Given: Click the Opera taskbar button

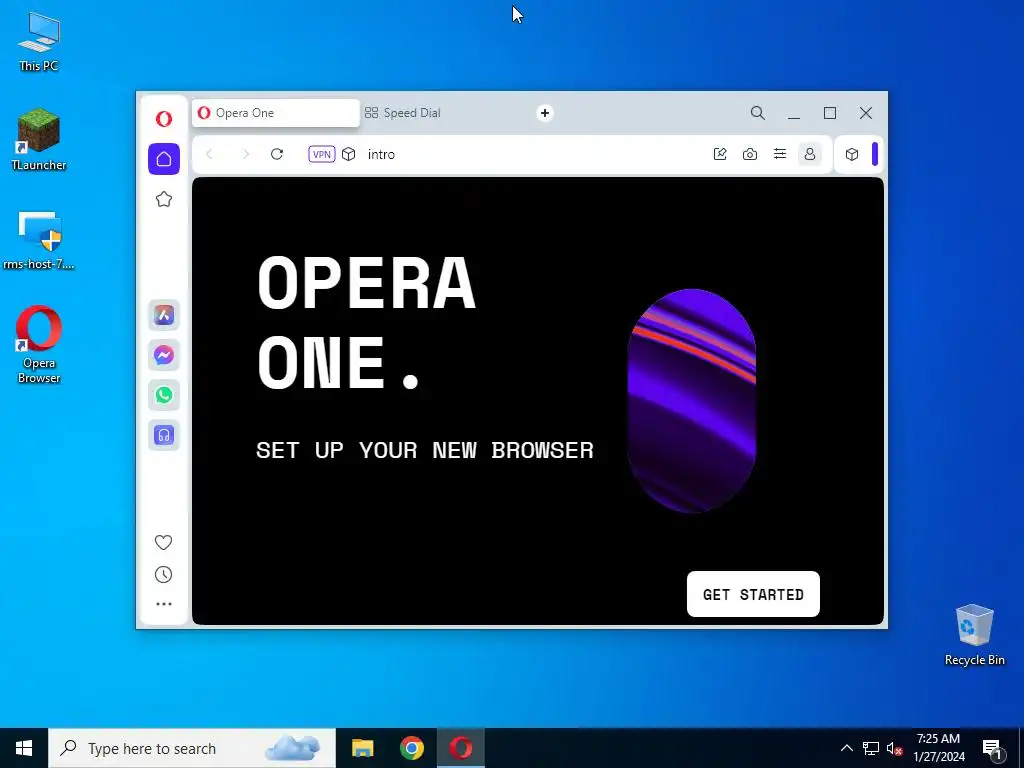Looking at the screenshot, I should (460, 748).
